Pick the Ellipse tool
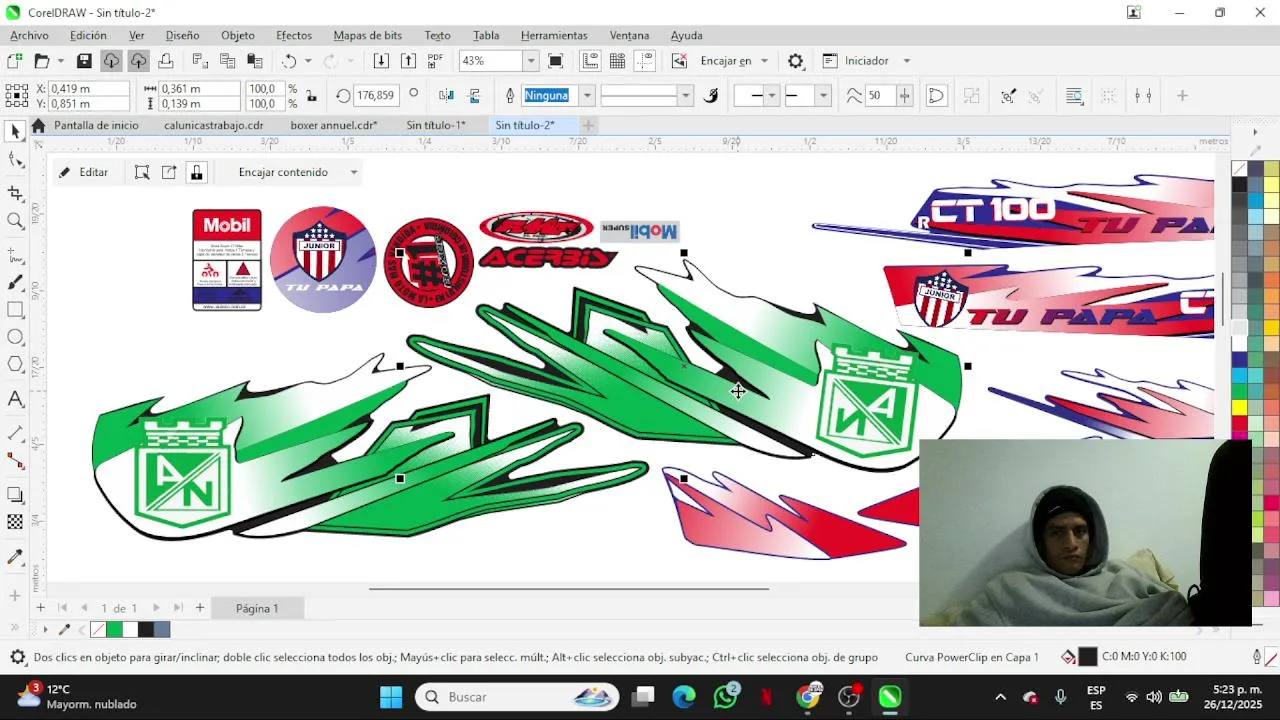1280x720 pixels. point(15,337)
